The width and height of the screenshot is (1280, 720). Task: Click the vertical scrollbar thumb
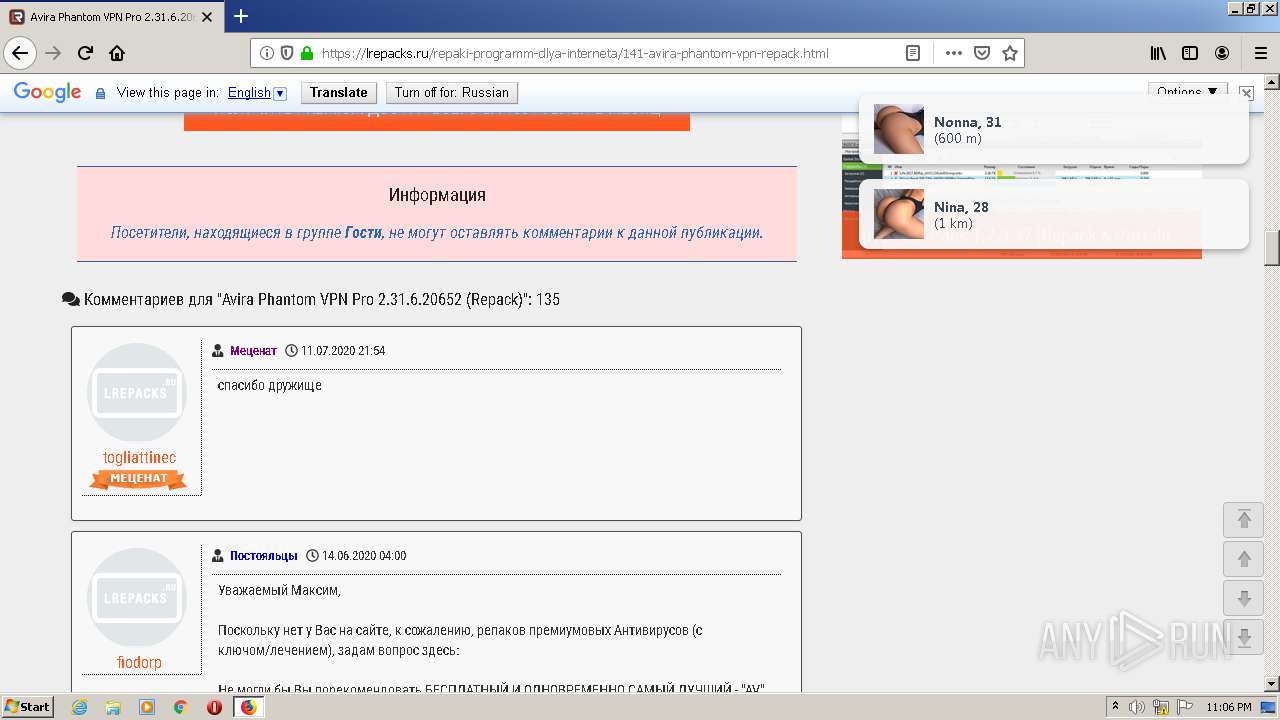1272,248
